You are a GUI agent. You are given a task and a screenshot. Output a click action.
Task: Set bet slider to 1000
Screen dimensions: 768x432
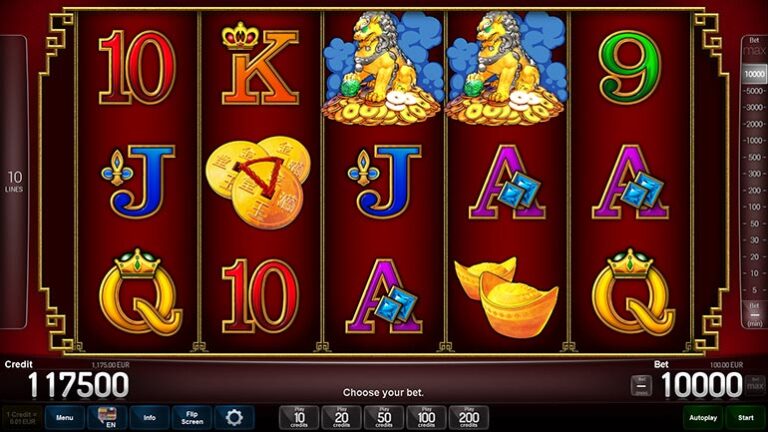pyautogui.click(x=754, y=141)
